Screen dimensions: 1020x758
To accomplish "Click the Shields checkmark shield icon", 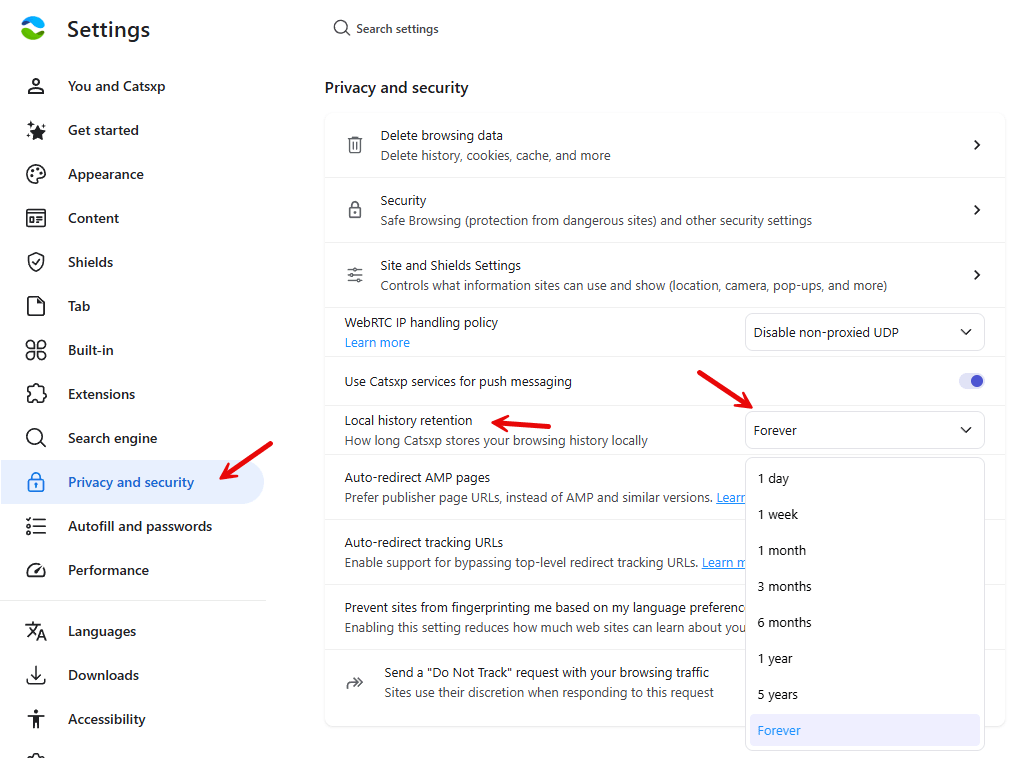I will [x=36, y=262].
